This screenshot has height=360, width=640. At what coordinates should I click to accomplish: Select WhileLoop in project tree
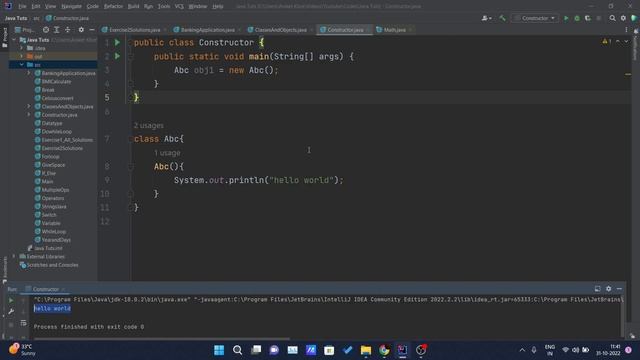(53, 231)
